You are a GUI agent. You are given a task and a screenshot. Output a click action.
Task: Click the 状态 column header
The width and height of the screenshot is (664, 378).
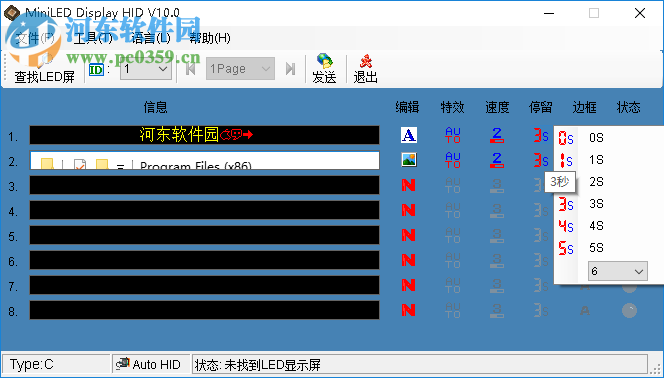pos(629,107)
